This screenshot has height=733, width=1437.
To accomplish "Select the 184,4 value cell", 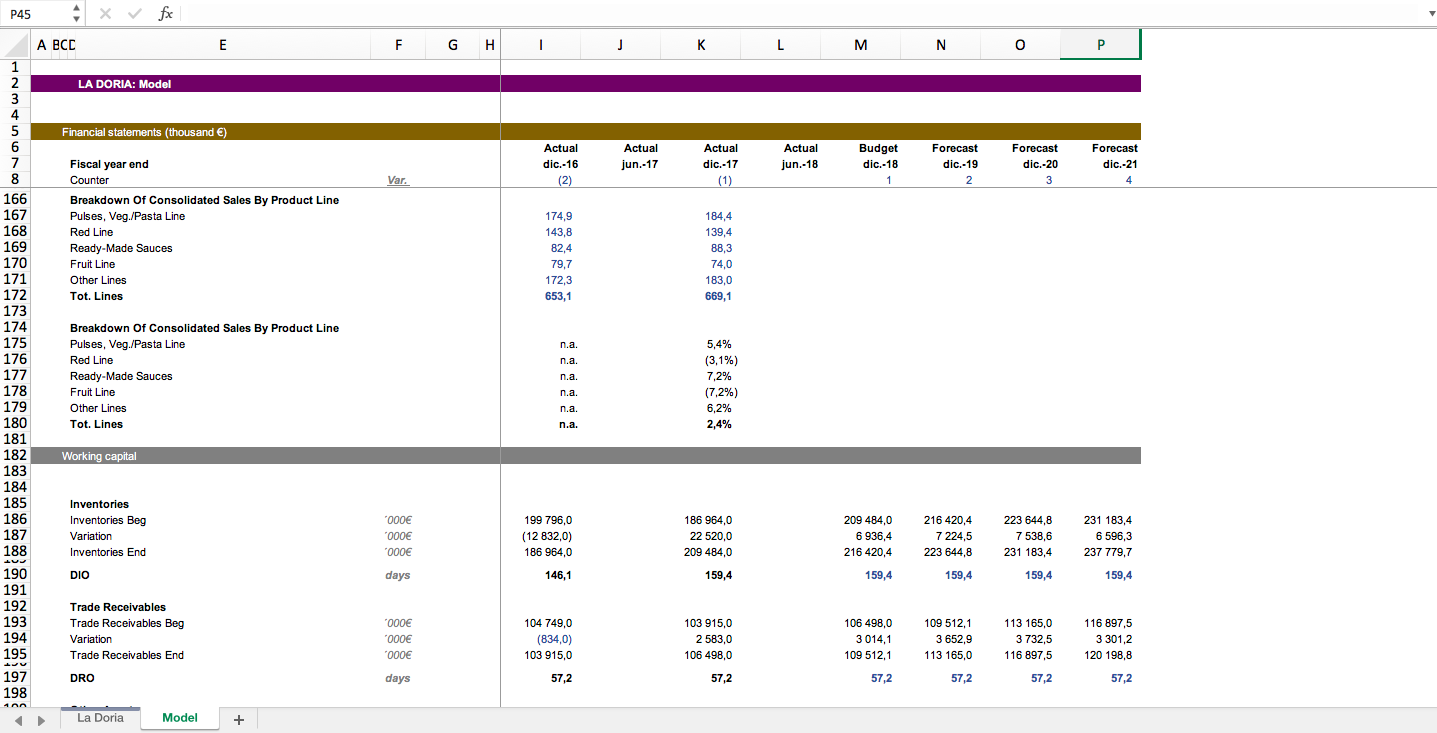I will click(719, 216).
